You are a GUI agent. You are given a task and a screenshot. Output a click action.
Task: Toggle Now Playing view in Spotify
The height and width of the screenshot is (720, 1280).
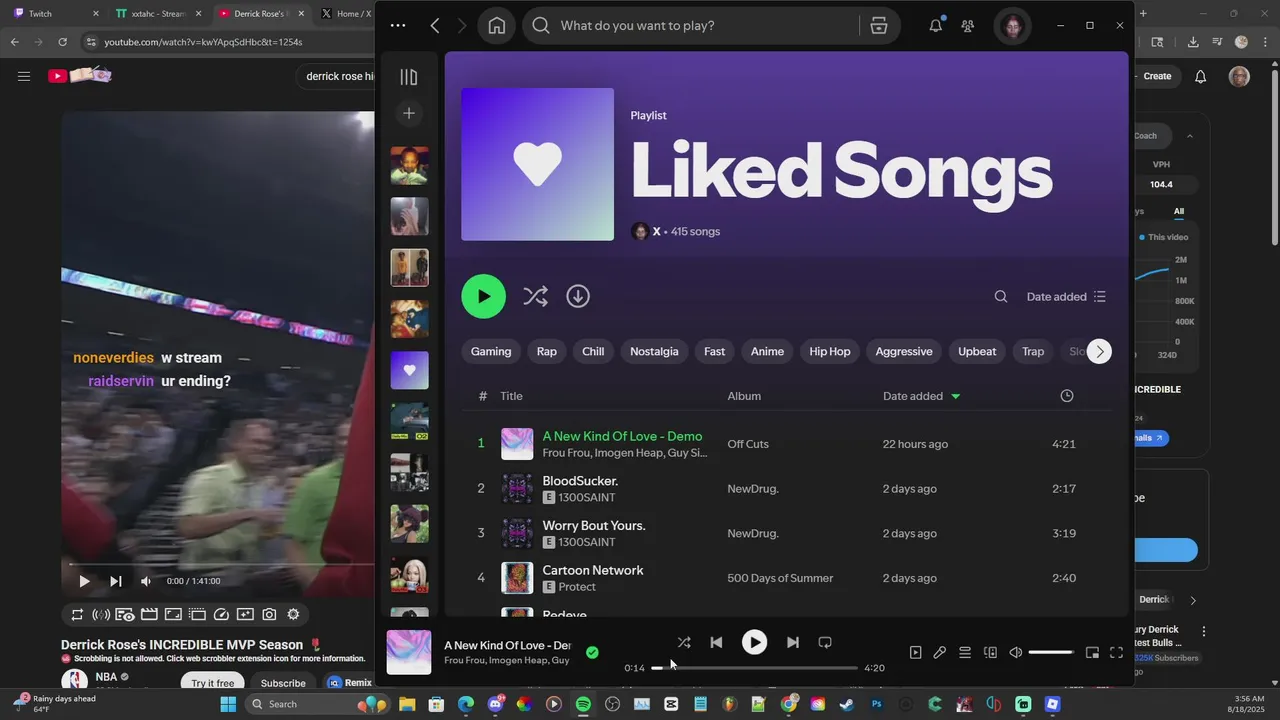915,653
